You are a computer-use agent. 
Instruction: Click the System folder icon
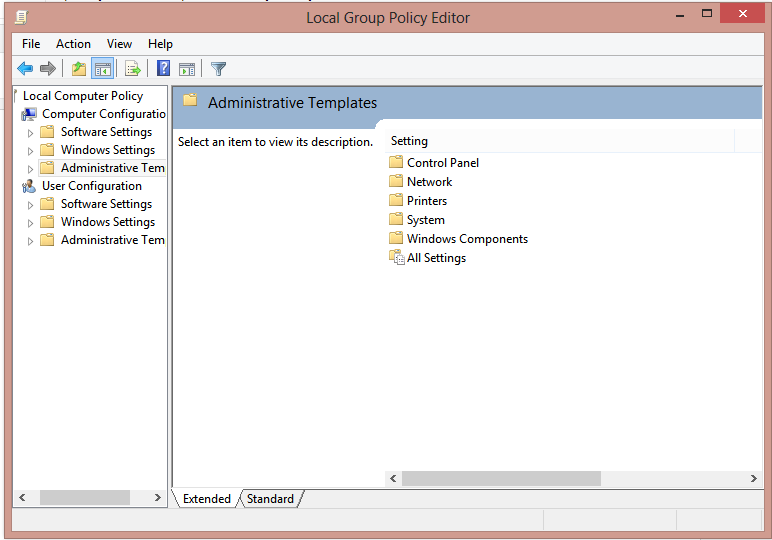coord(396,219)
